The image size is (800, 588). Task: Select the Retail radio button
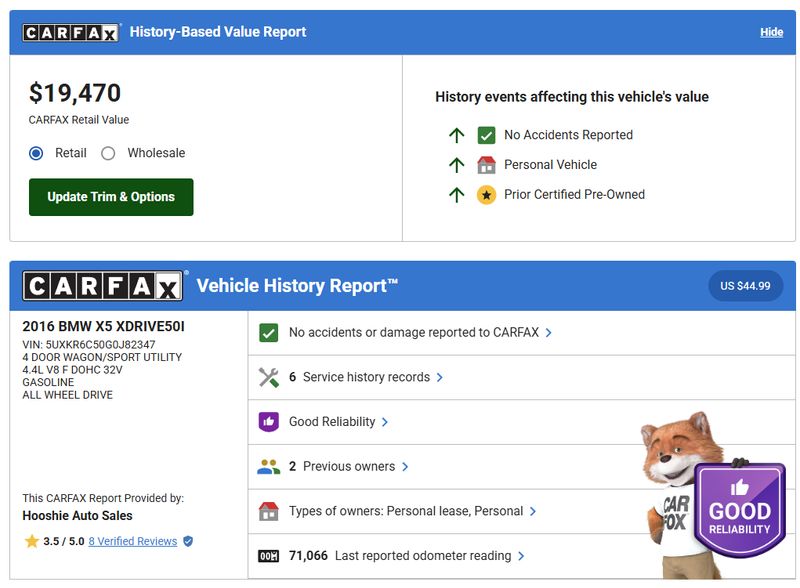[x=37, y=153]
